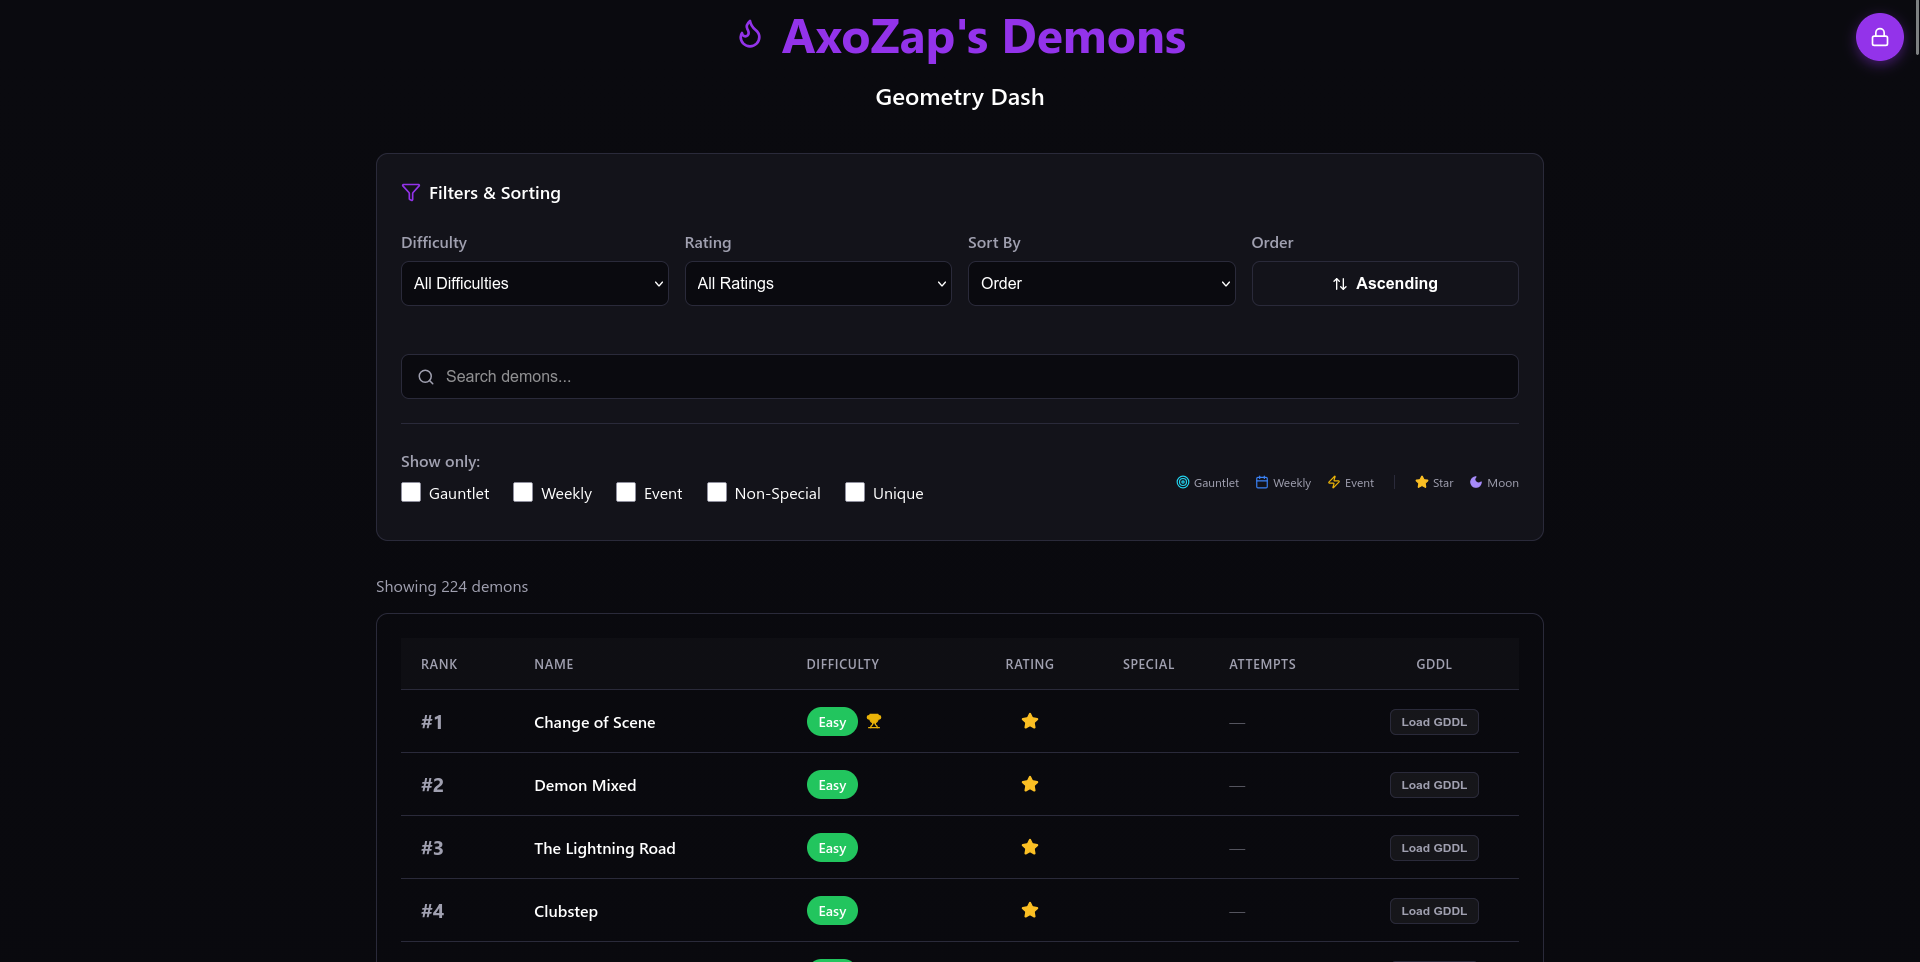Load GDDL for Demon Mixed
The image size is (1920, 962).
coord(1434,785)
